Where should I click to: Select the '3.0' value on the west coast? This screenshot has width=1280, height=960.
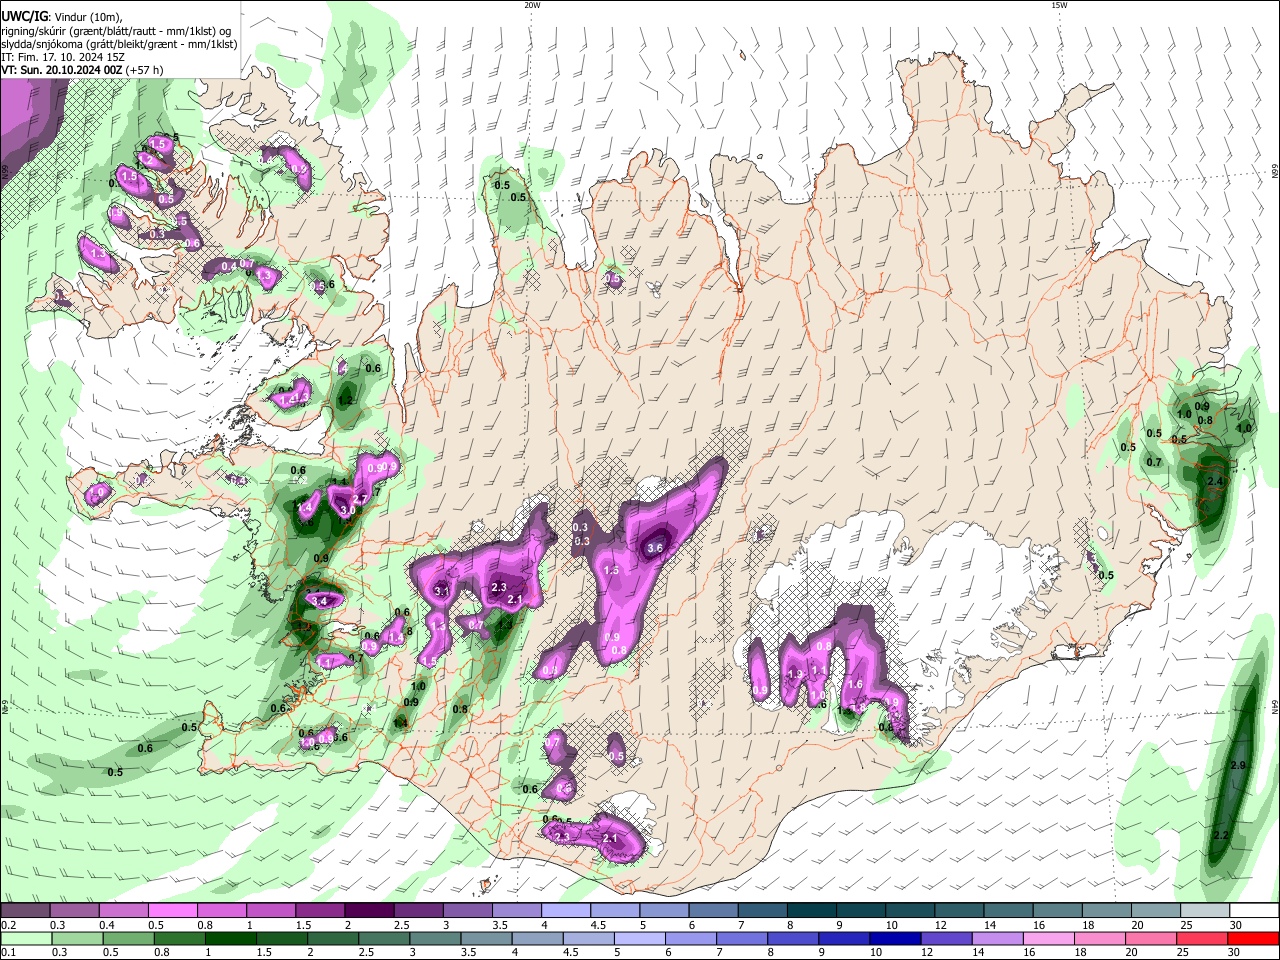347,510
